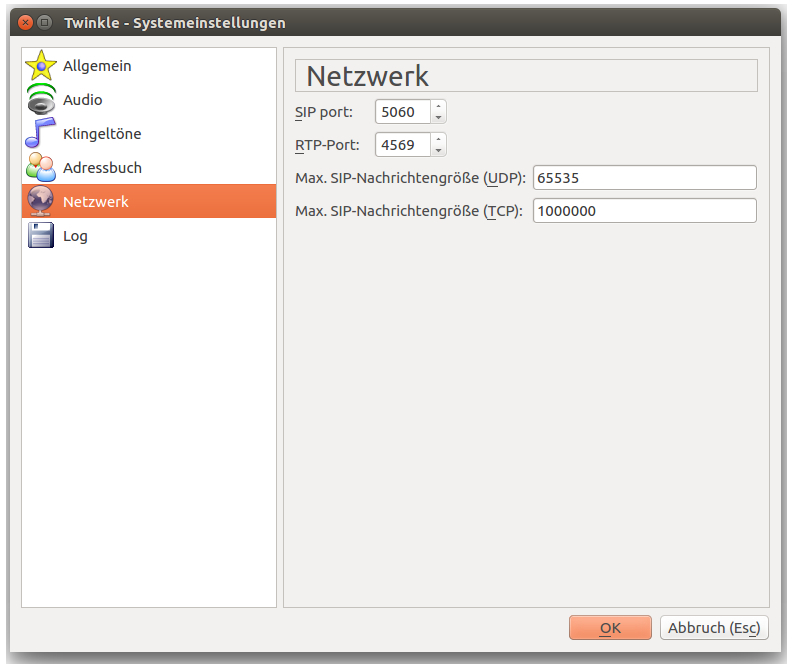The height and width of the screenshot is (664, 792).
Task: Open Log using the floppy disk icon
Action: 41,236
